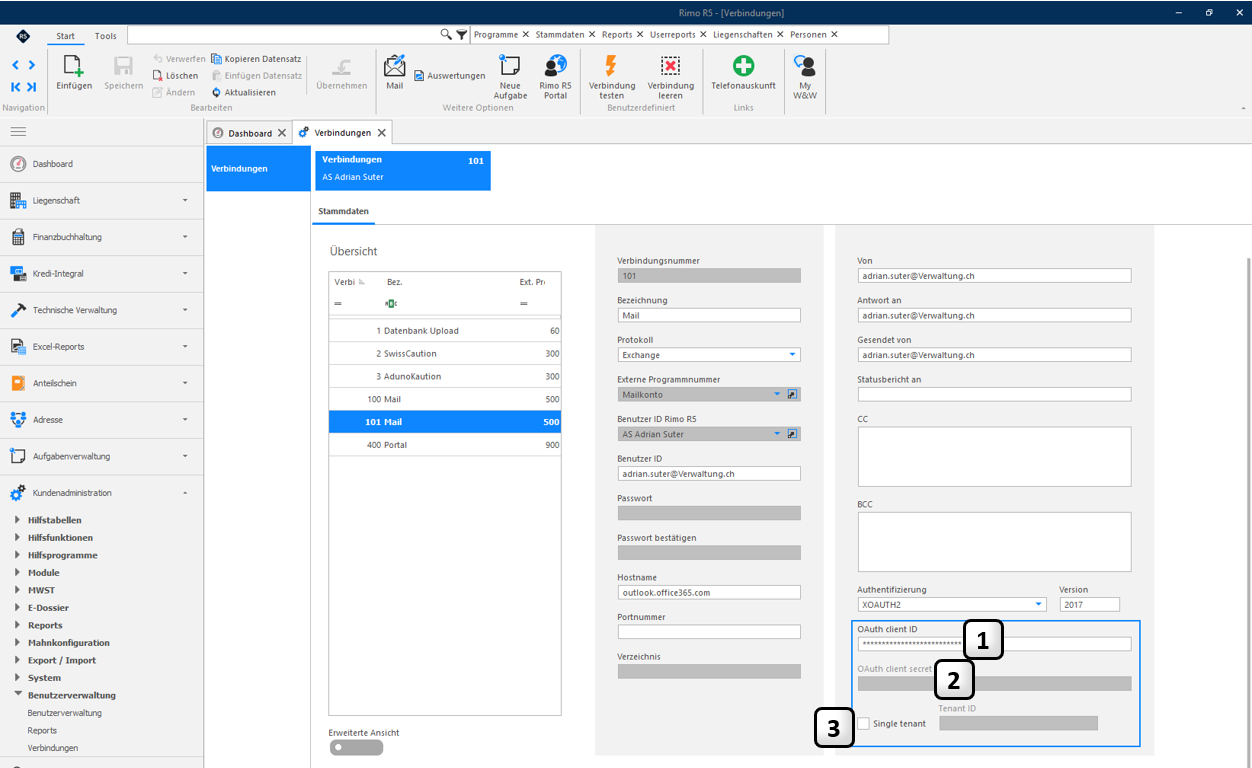This screenshot has width=1252, height=768.
Task: Open the Protokoll Exchange dropdown
Action: pyautogui.click(x=793, y=355)
